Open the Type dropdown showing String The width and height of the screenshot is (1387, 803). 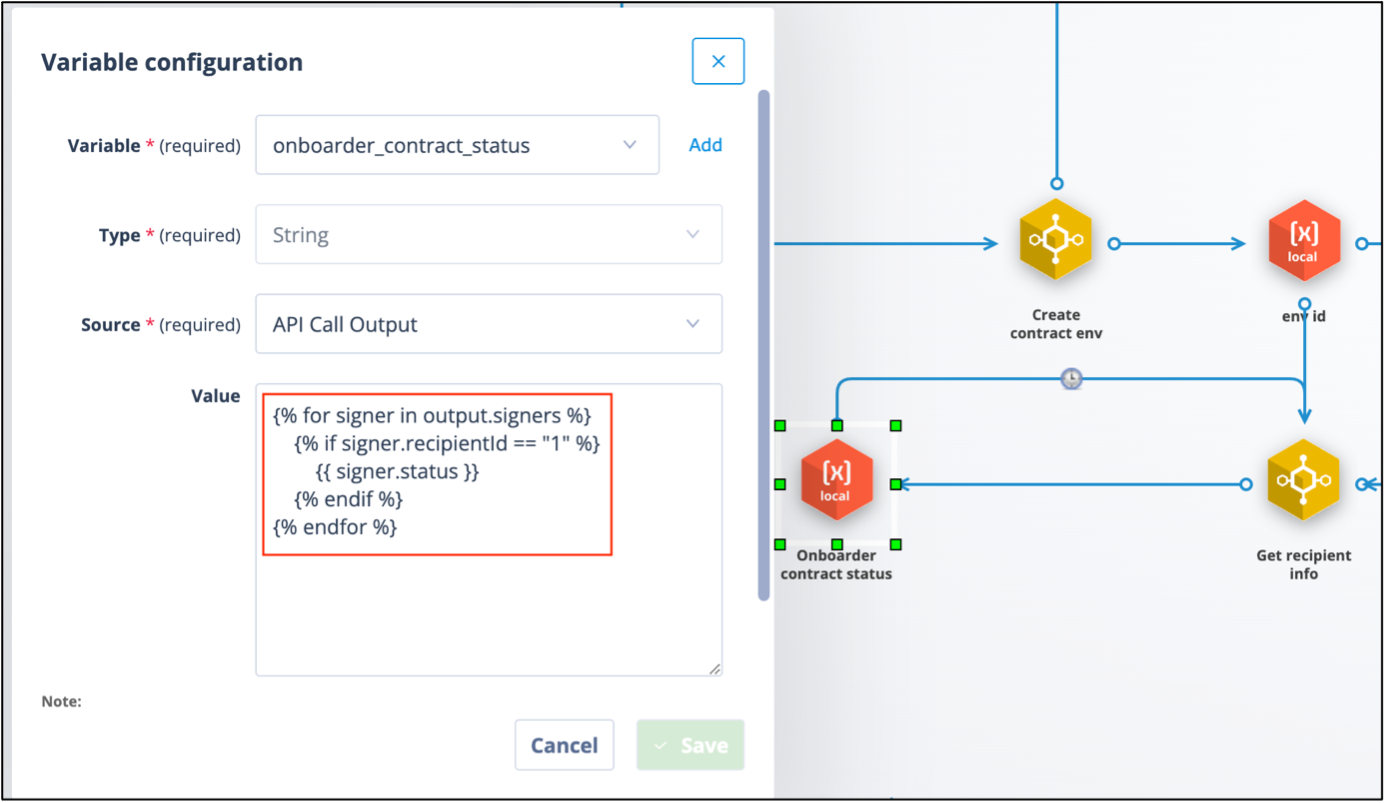pyautogui.click(x=489, y=235)
